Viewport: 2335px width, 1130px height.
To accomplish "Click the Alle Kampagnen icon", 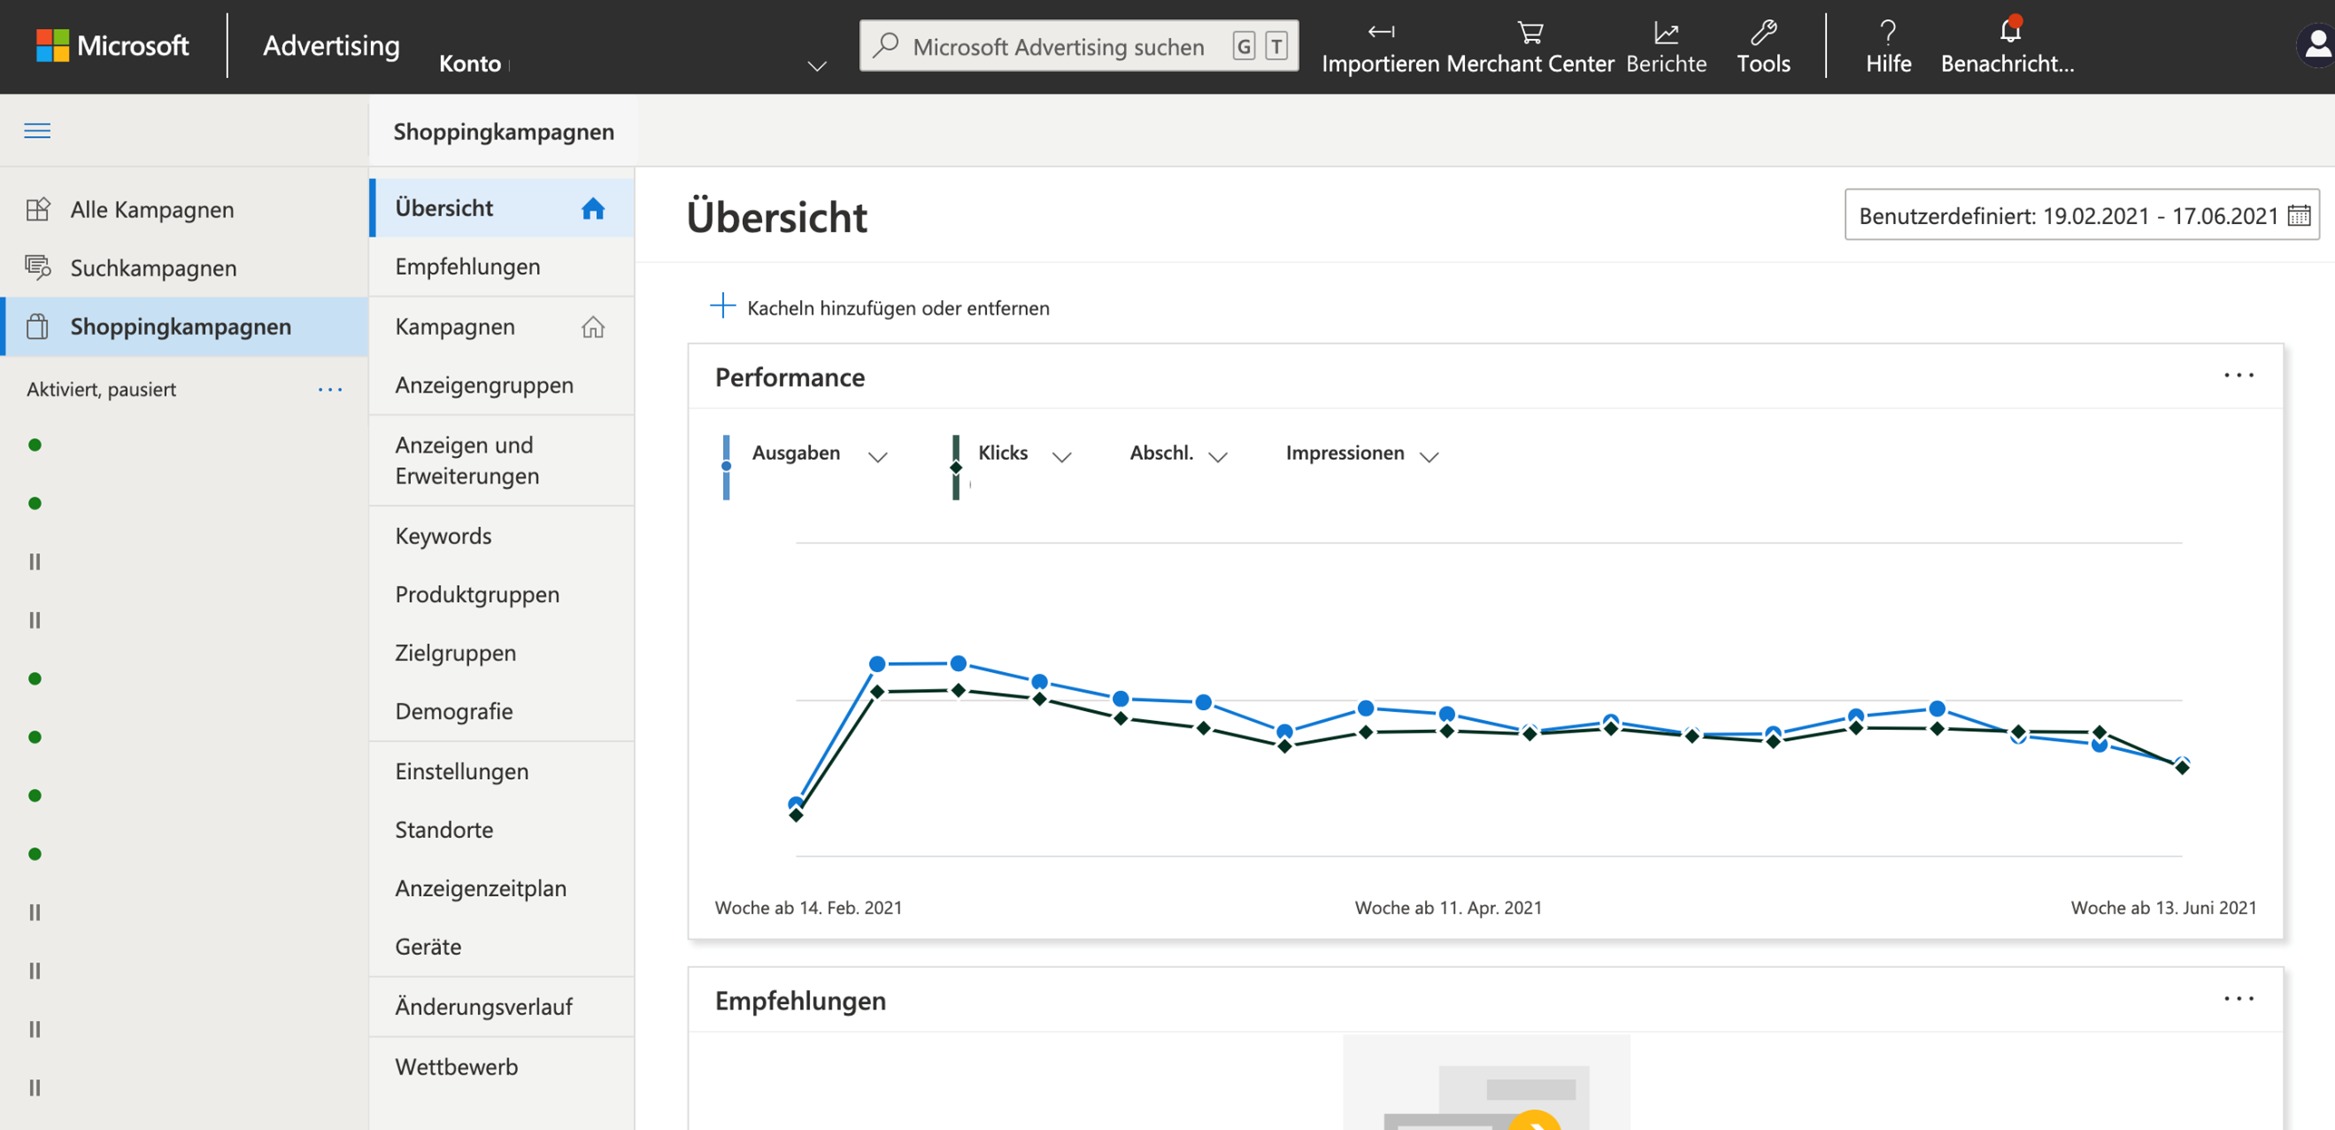I will [38, 209].
